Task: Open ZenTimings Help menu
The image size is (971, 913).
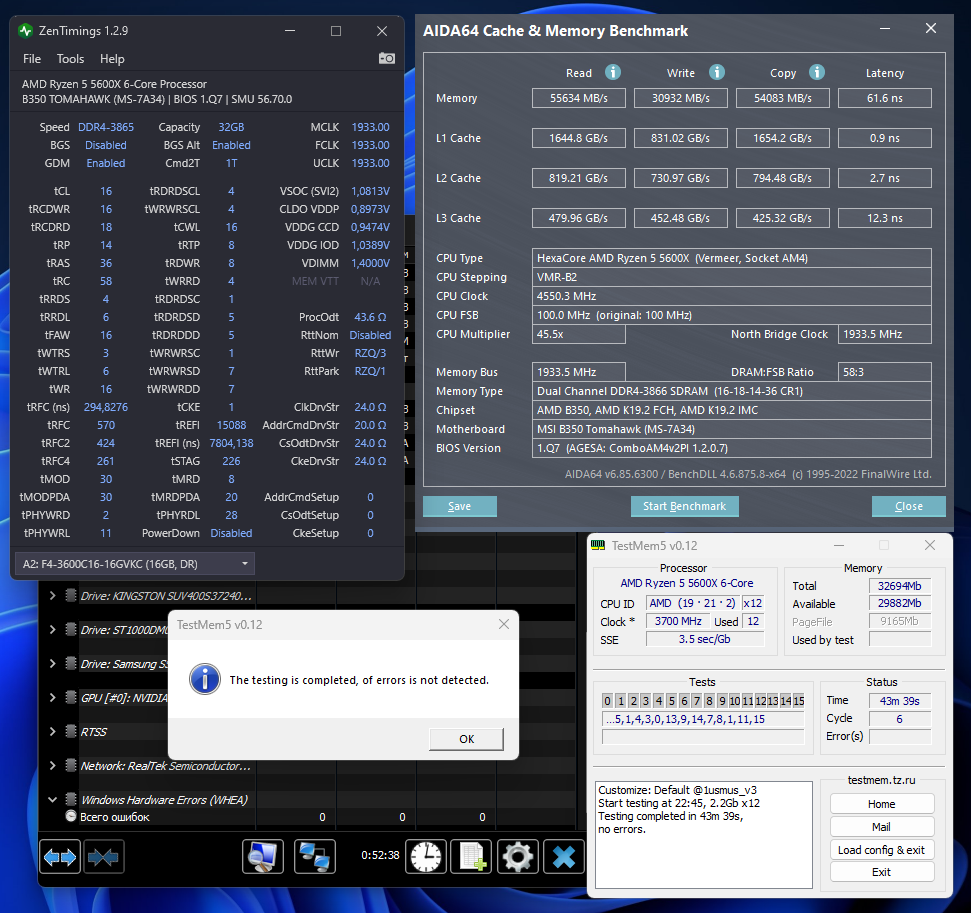Action: pyautogui.click(x=112, y=59)
